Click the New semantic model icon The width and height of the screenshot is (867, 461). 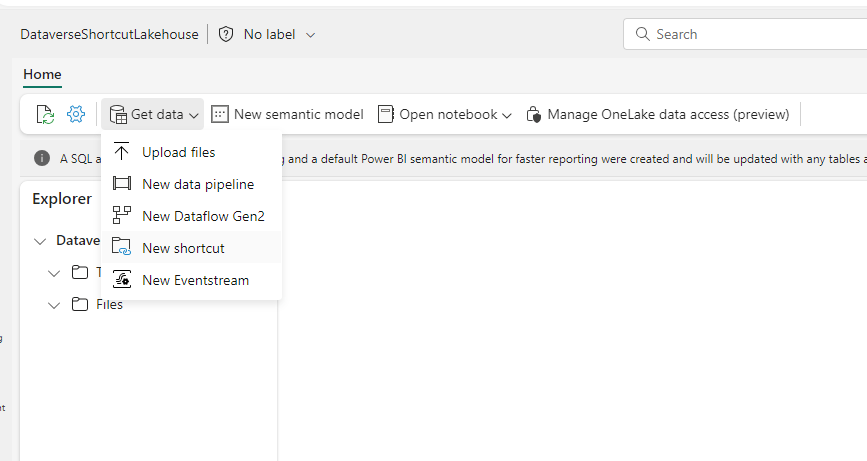220,115
